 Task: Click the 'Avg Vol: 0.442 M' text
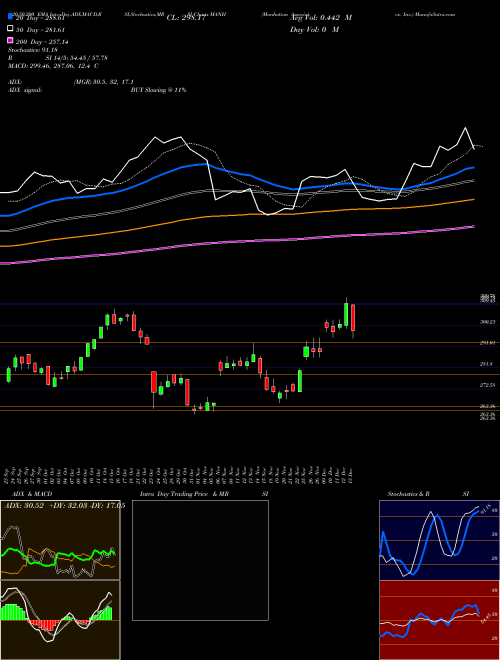[320, 18]
